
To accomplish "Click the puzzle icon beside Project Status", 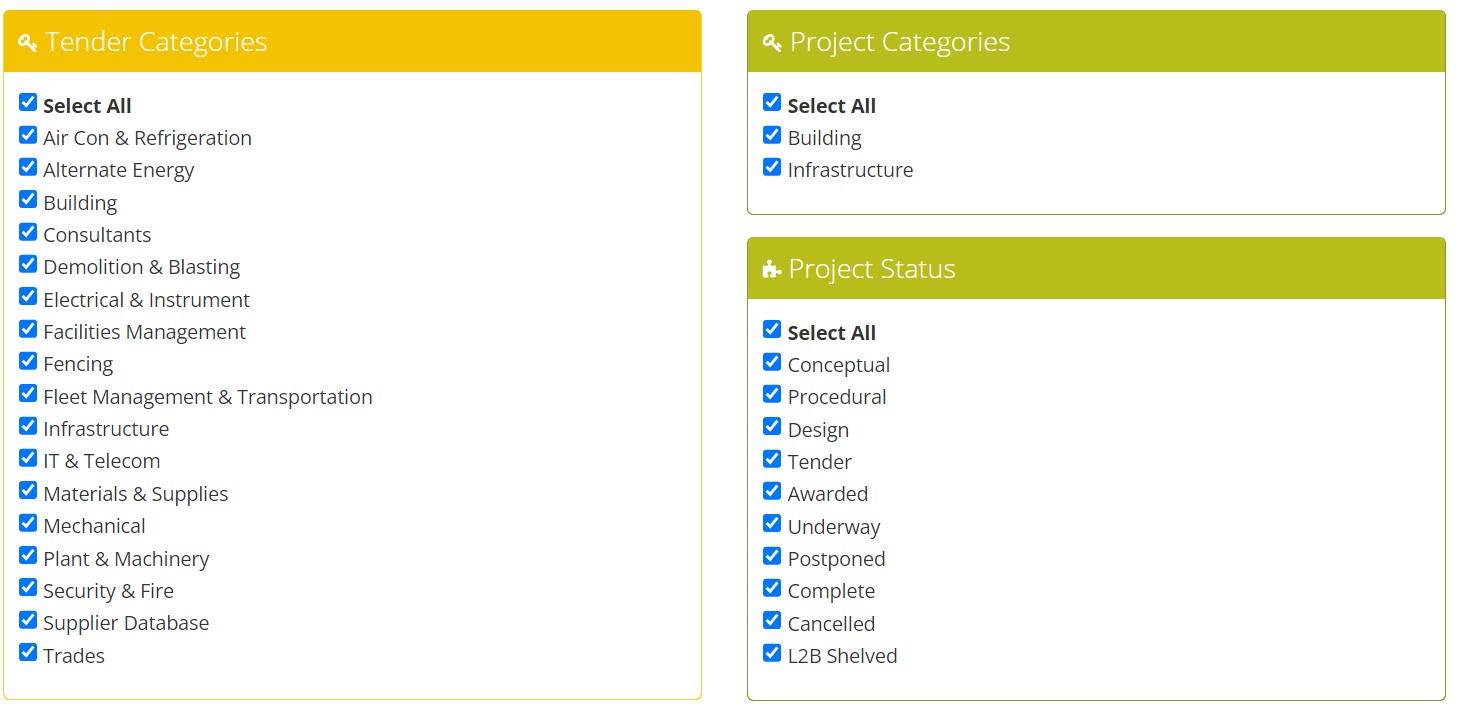I will pyautogui.click(x=772, y=269).
